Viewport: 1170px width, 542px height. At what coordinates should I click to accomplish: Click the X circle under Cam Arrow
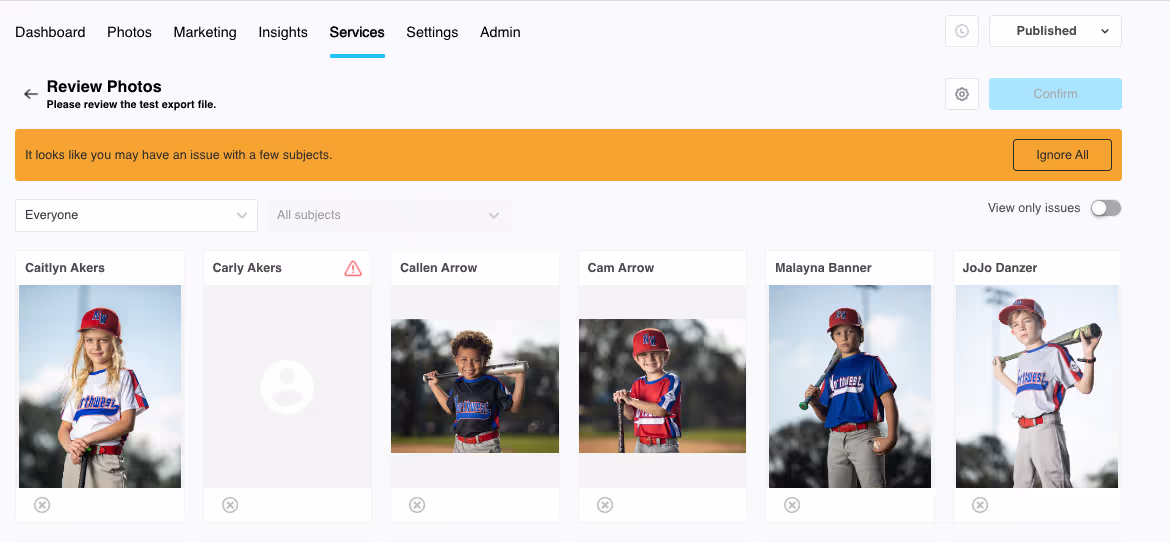605,505
